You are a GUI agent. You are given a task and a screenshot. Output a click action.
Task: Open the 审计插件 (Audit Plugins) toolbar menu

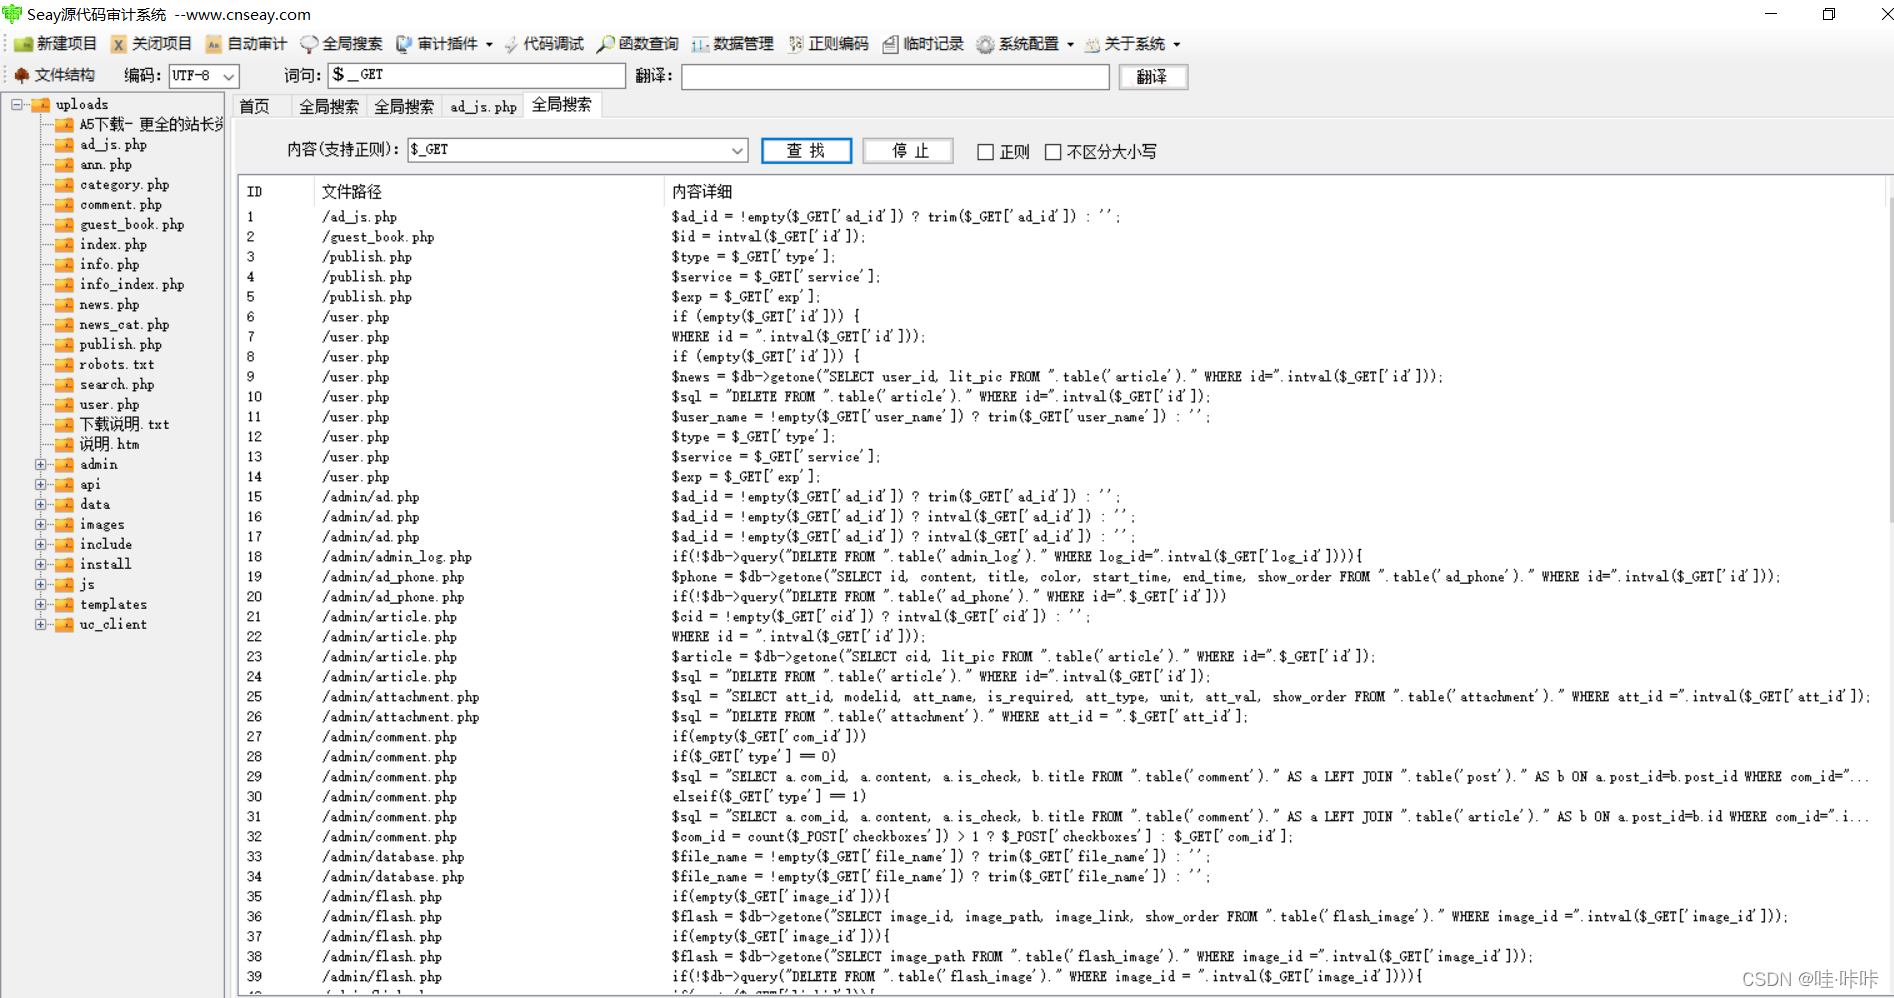pos(444,44)
